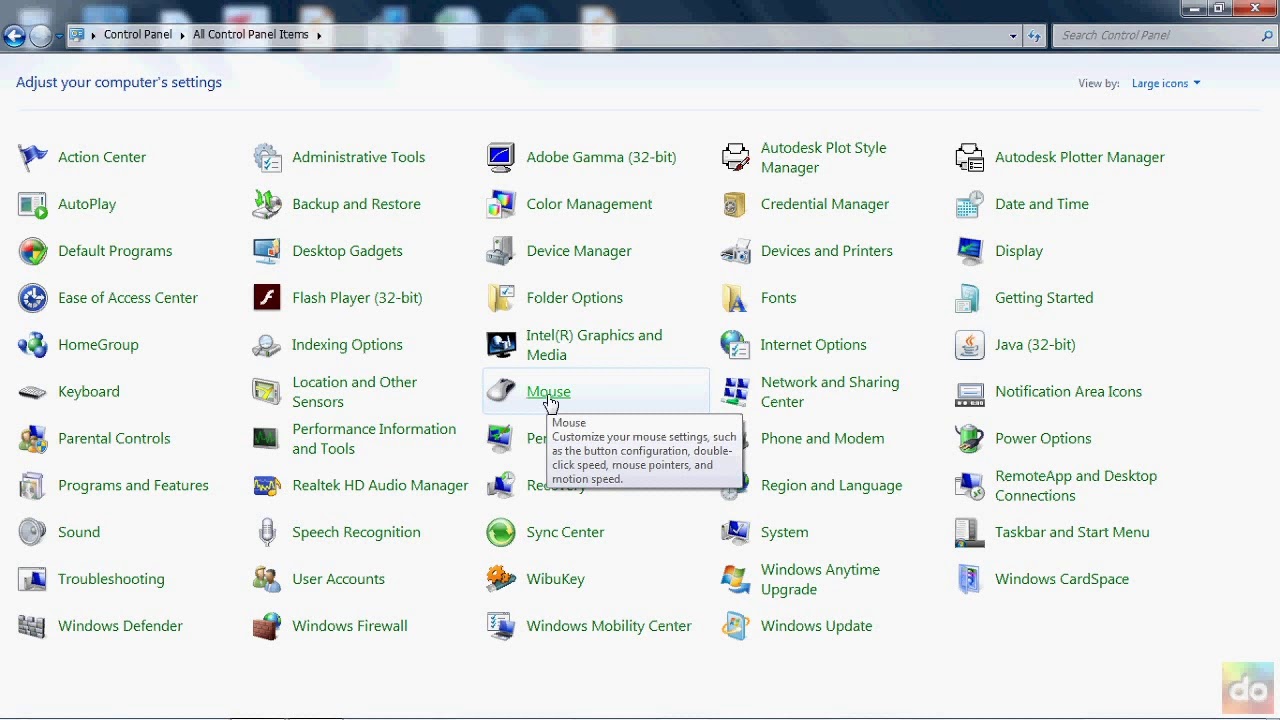
Task: Open the Windows CardSpace link
Action: pyautogui.click(x=1062, y=579)
